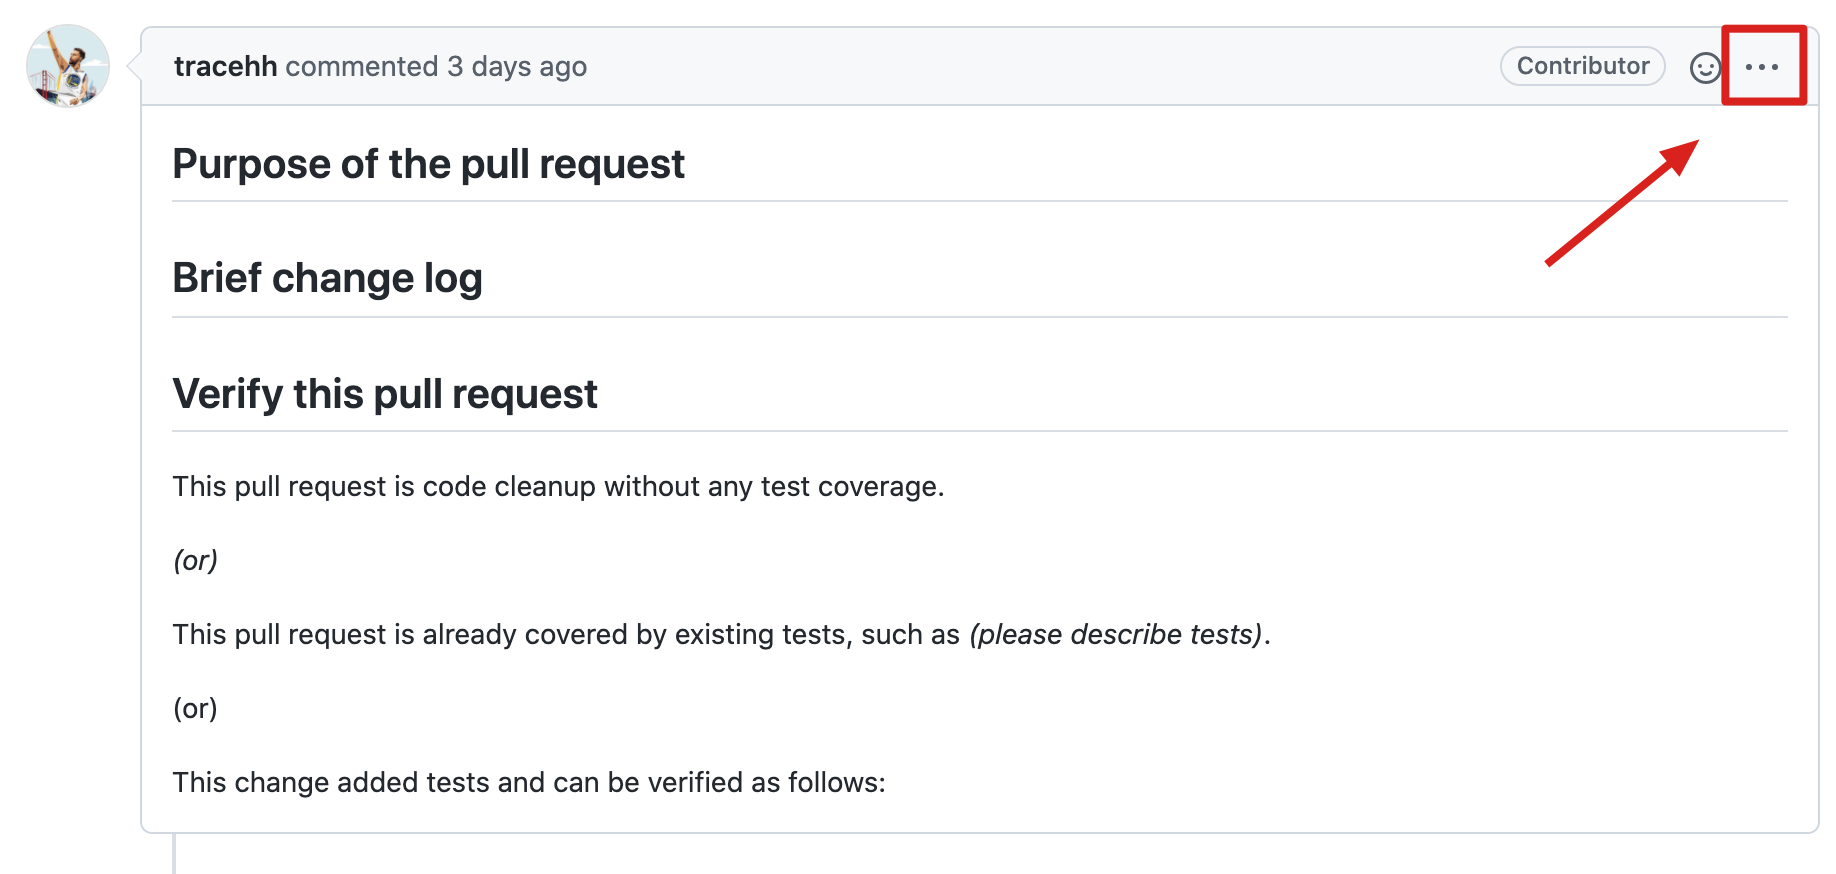1836x874 pixels.
Task: Add an emoji reaction via smiley icon
Action: (x=1705, y=67)
